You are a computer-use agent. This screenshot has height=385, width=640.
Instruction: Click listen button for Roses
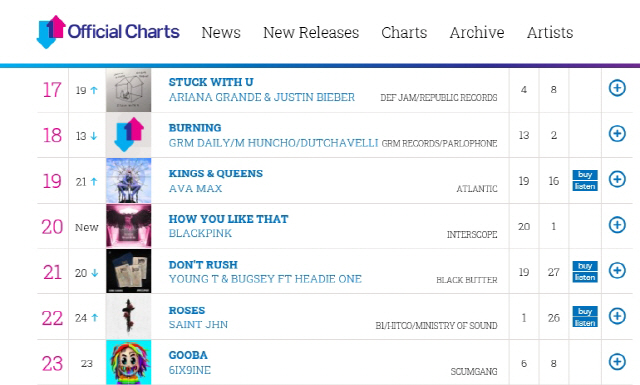(x=585, y=323)
